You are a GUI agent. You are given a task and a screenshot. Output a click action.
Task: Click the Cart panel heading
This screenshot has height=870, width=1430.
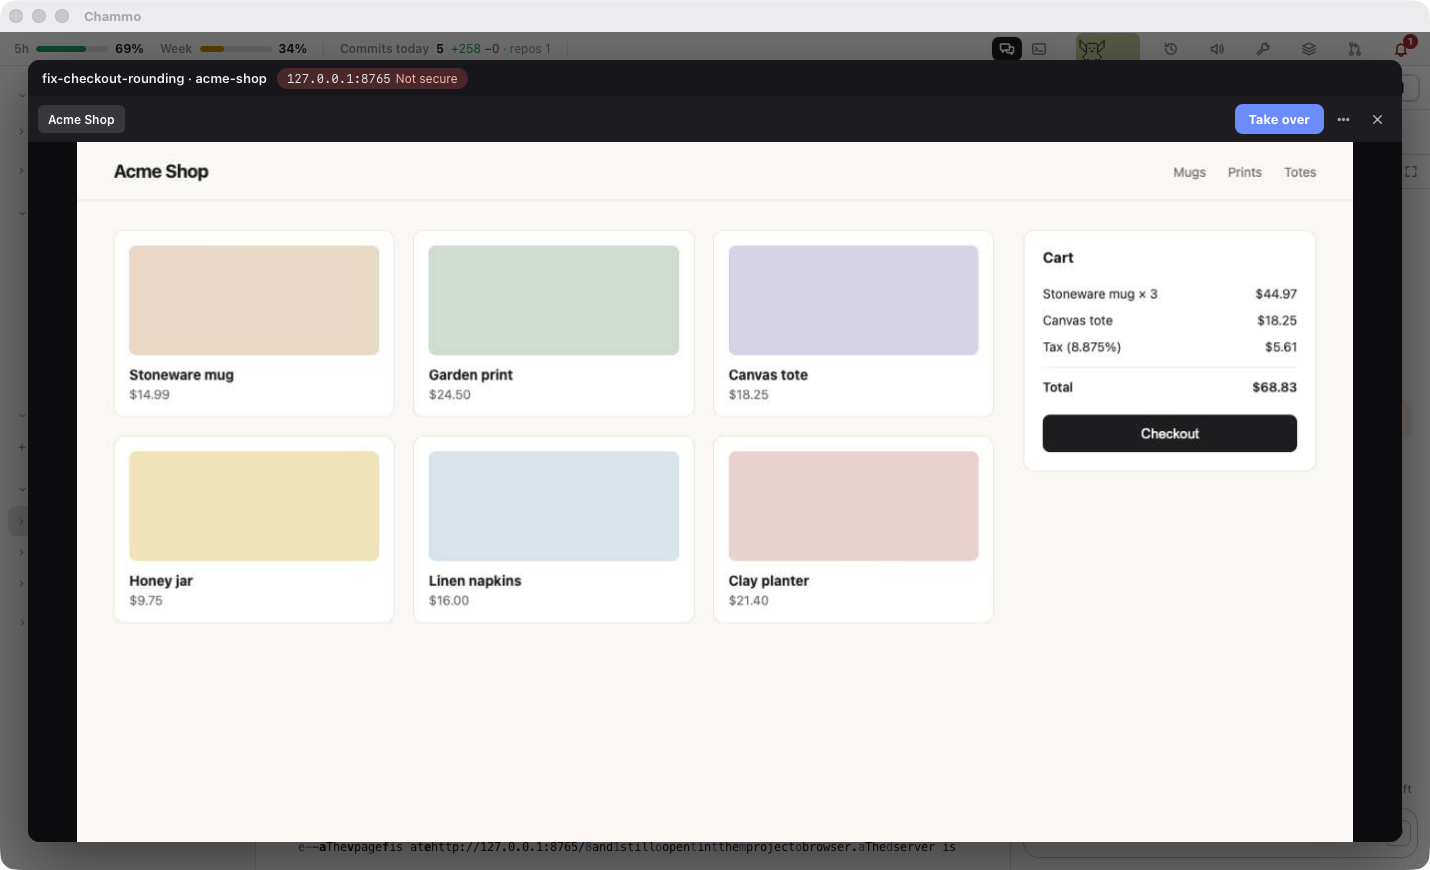(1058, 258)
